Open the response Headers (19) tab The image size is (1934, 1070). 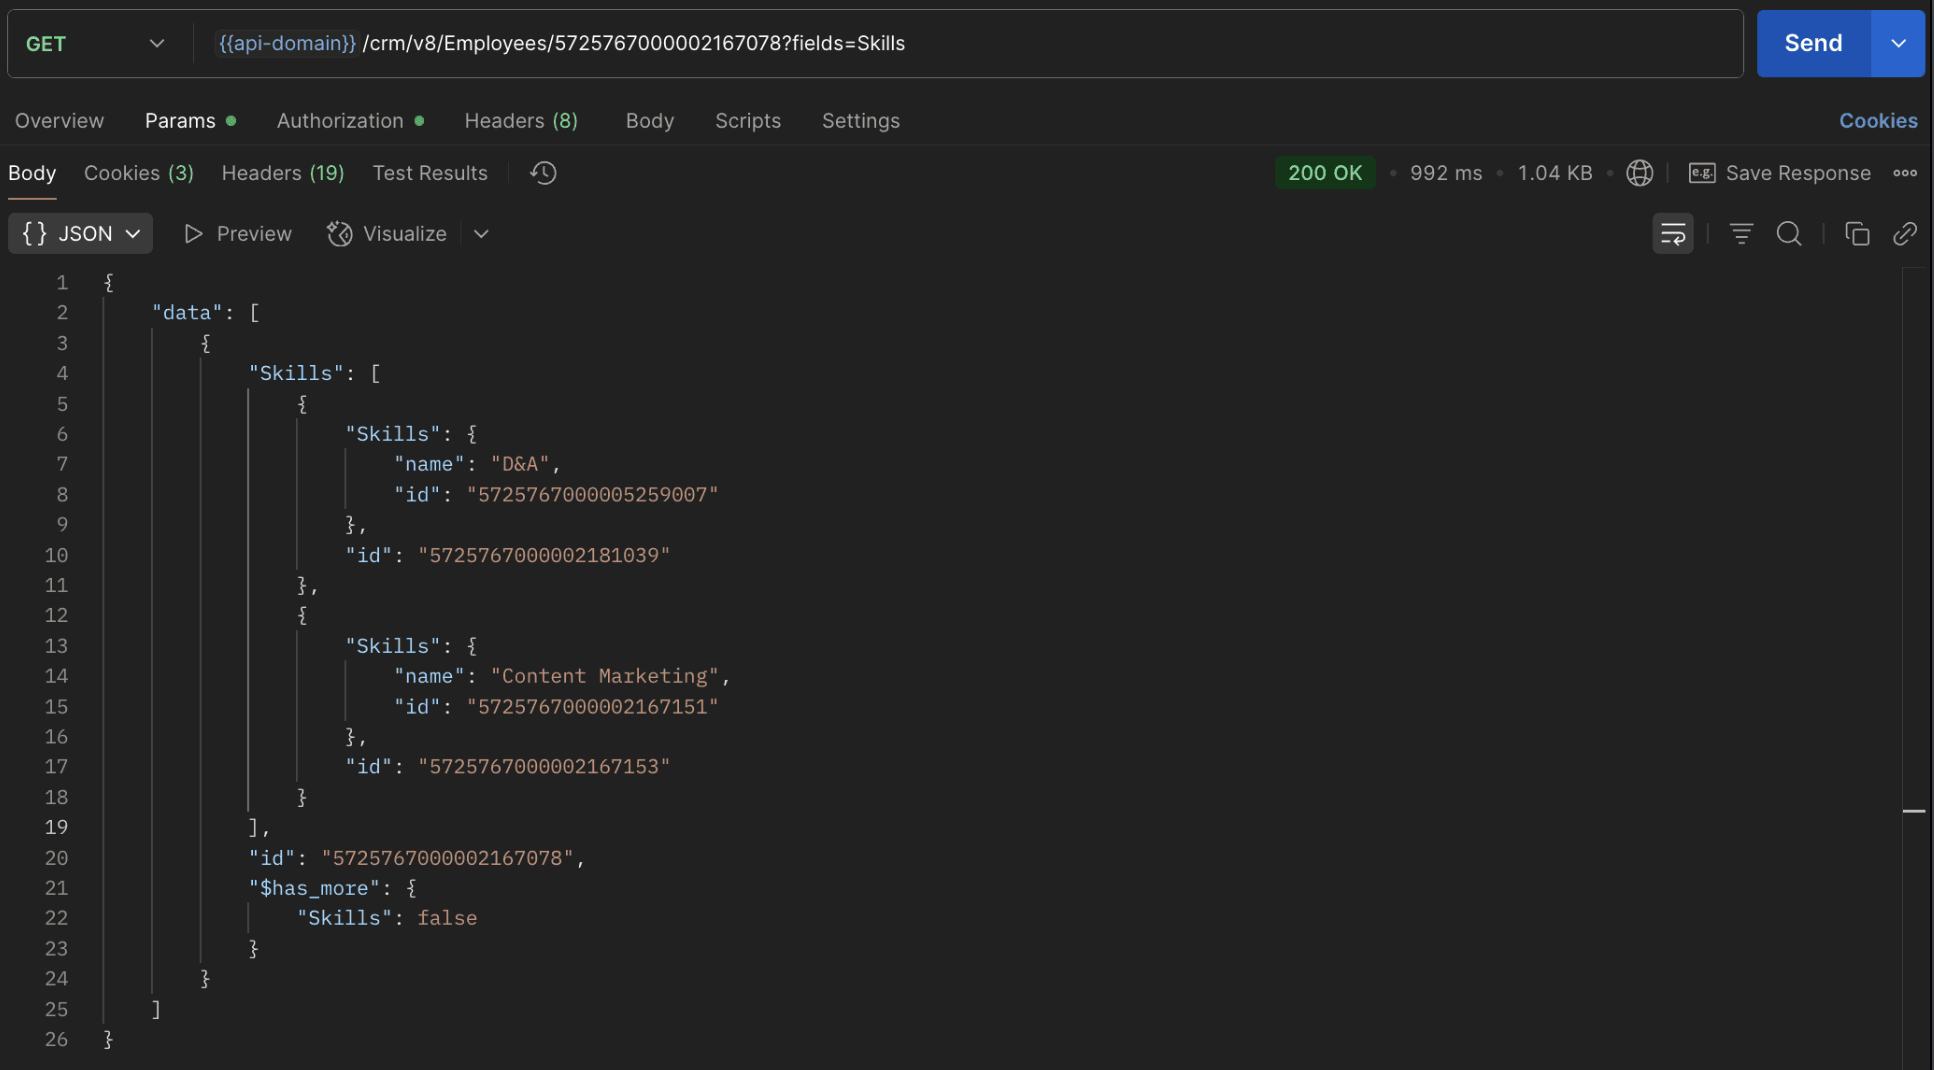click(x=283, y=173)
